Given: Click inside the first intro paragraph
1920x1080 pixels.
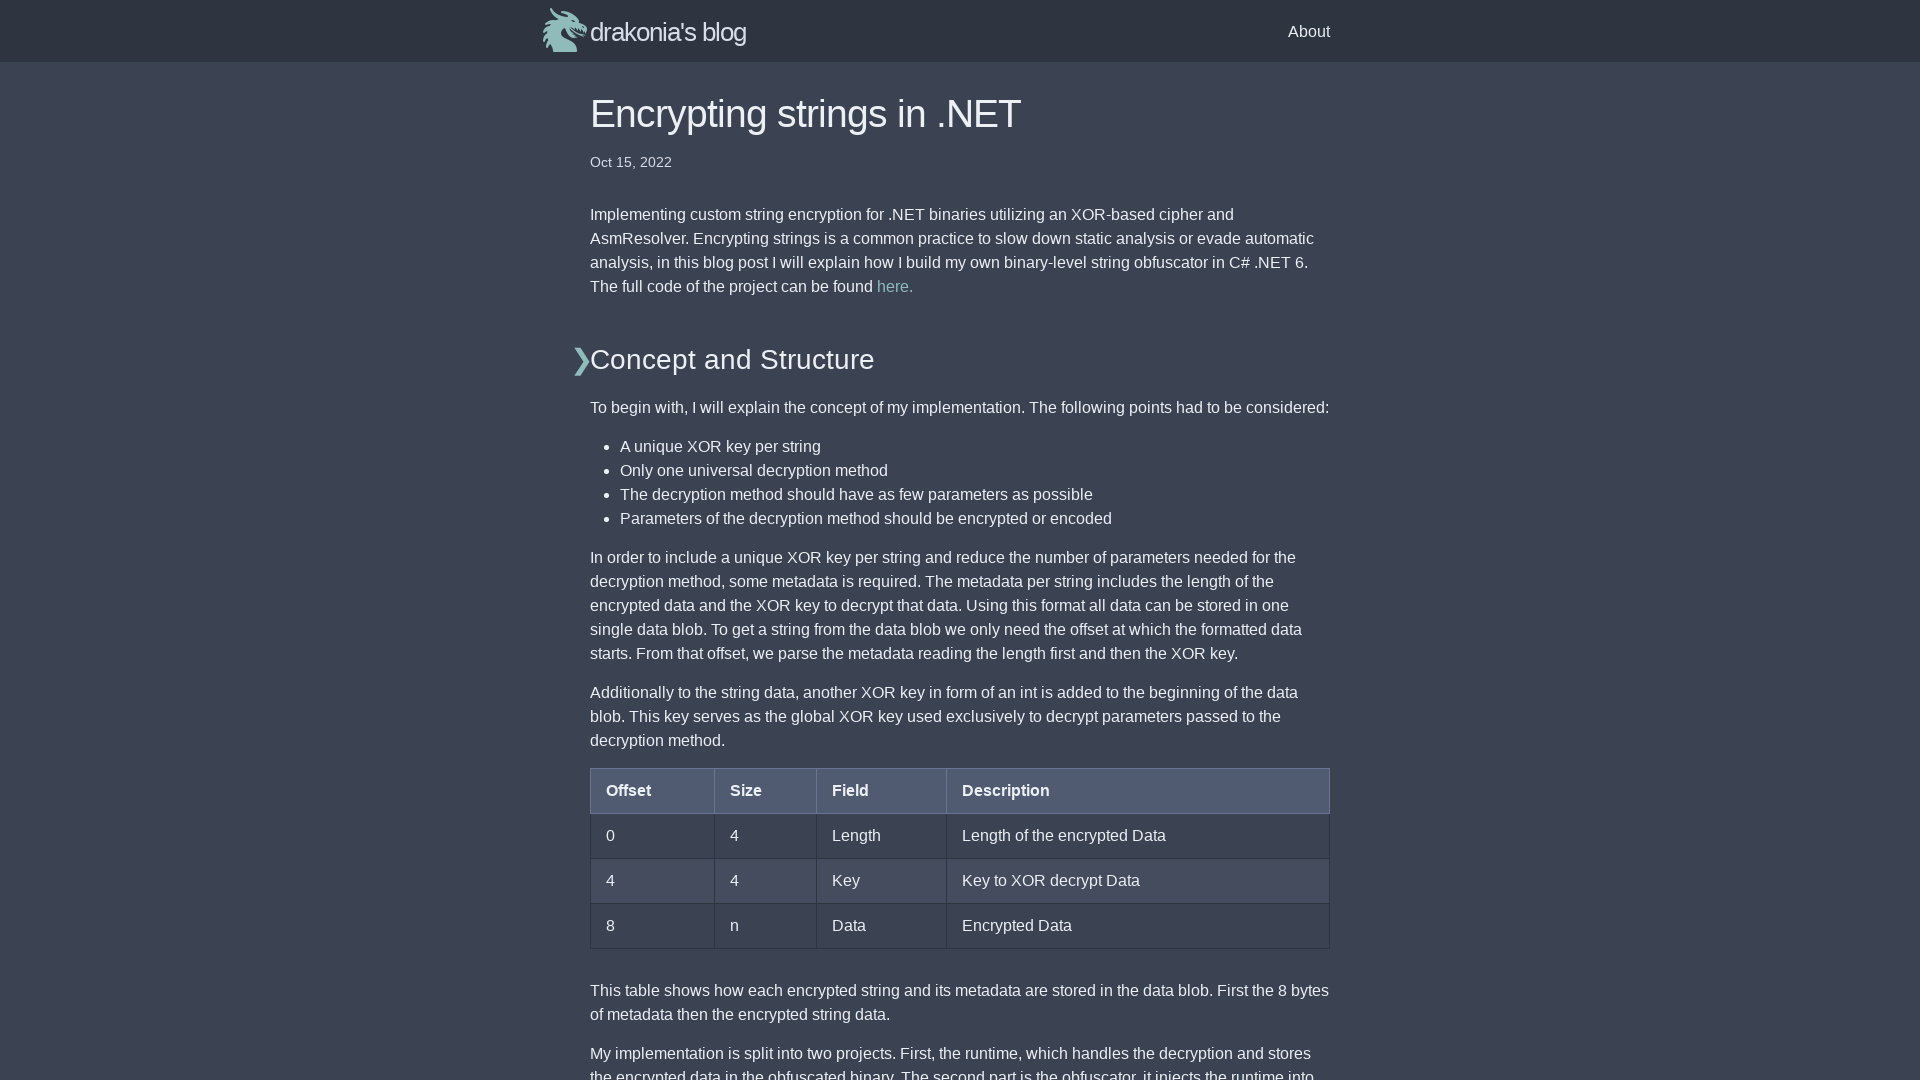Looking at the screenshot, I should pos(950,250).
